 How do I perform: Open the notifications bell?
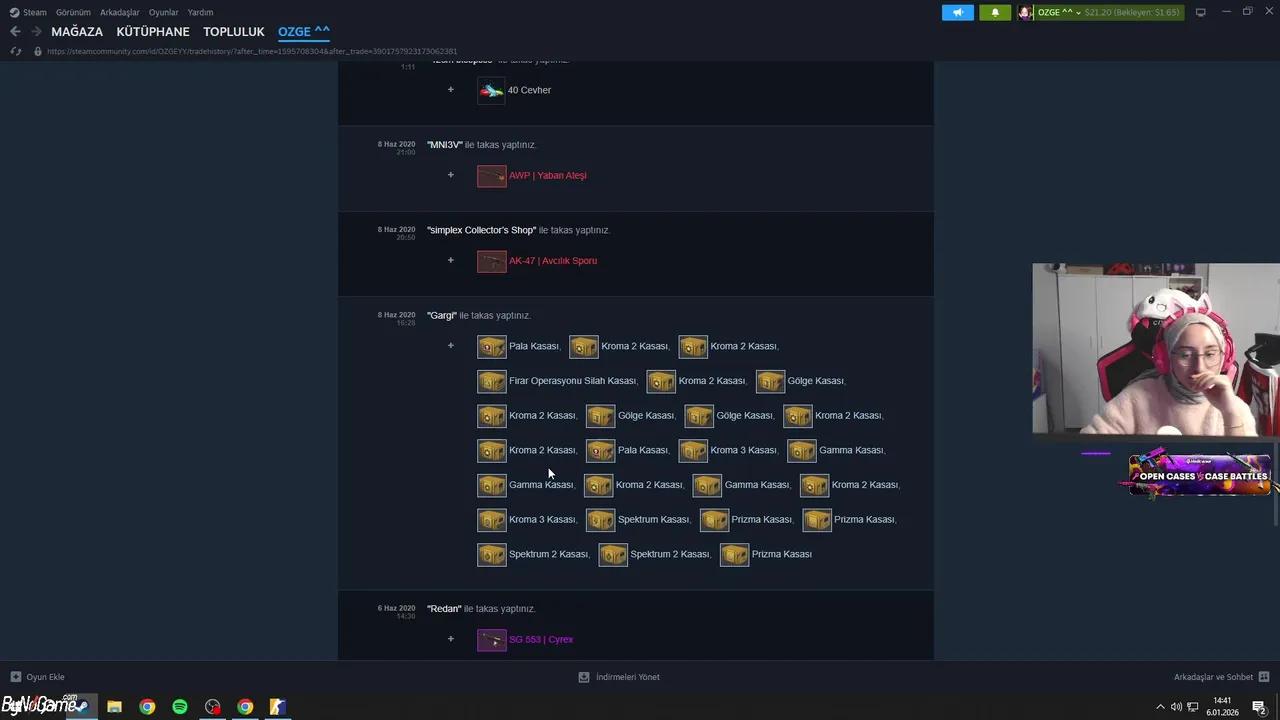tap(995, 12)
